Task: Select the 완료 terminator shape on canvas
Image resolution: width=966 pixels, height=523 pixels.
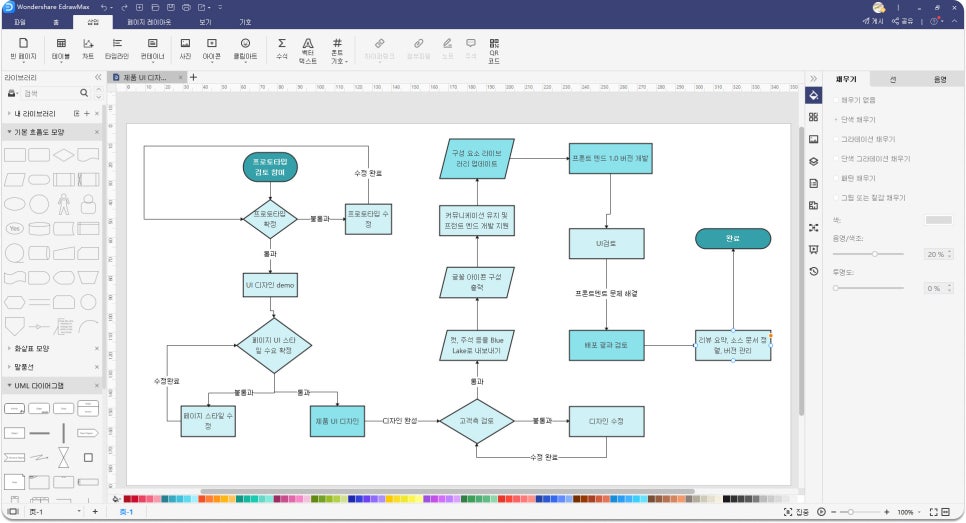Action: 733,238
